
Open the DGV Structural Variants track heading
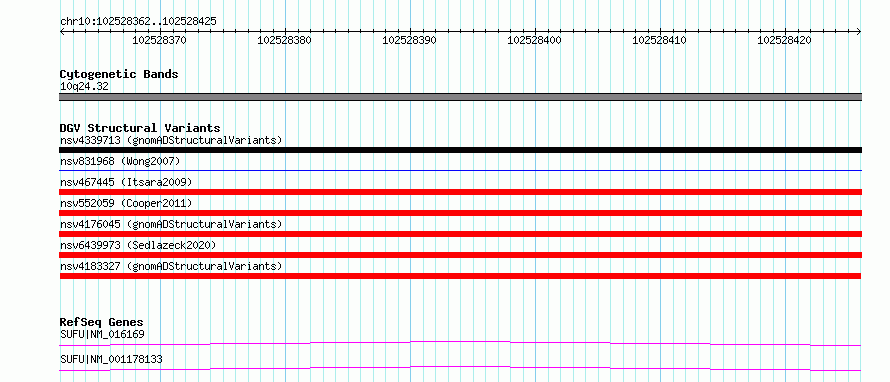[140, 128]
